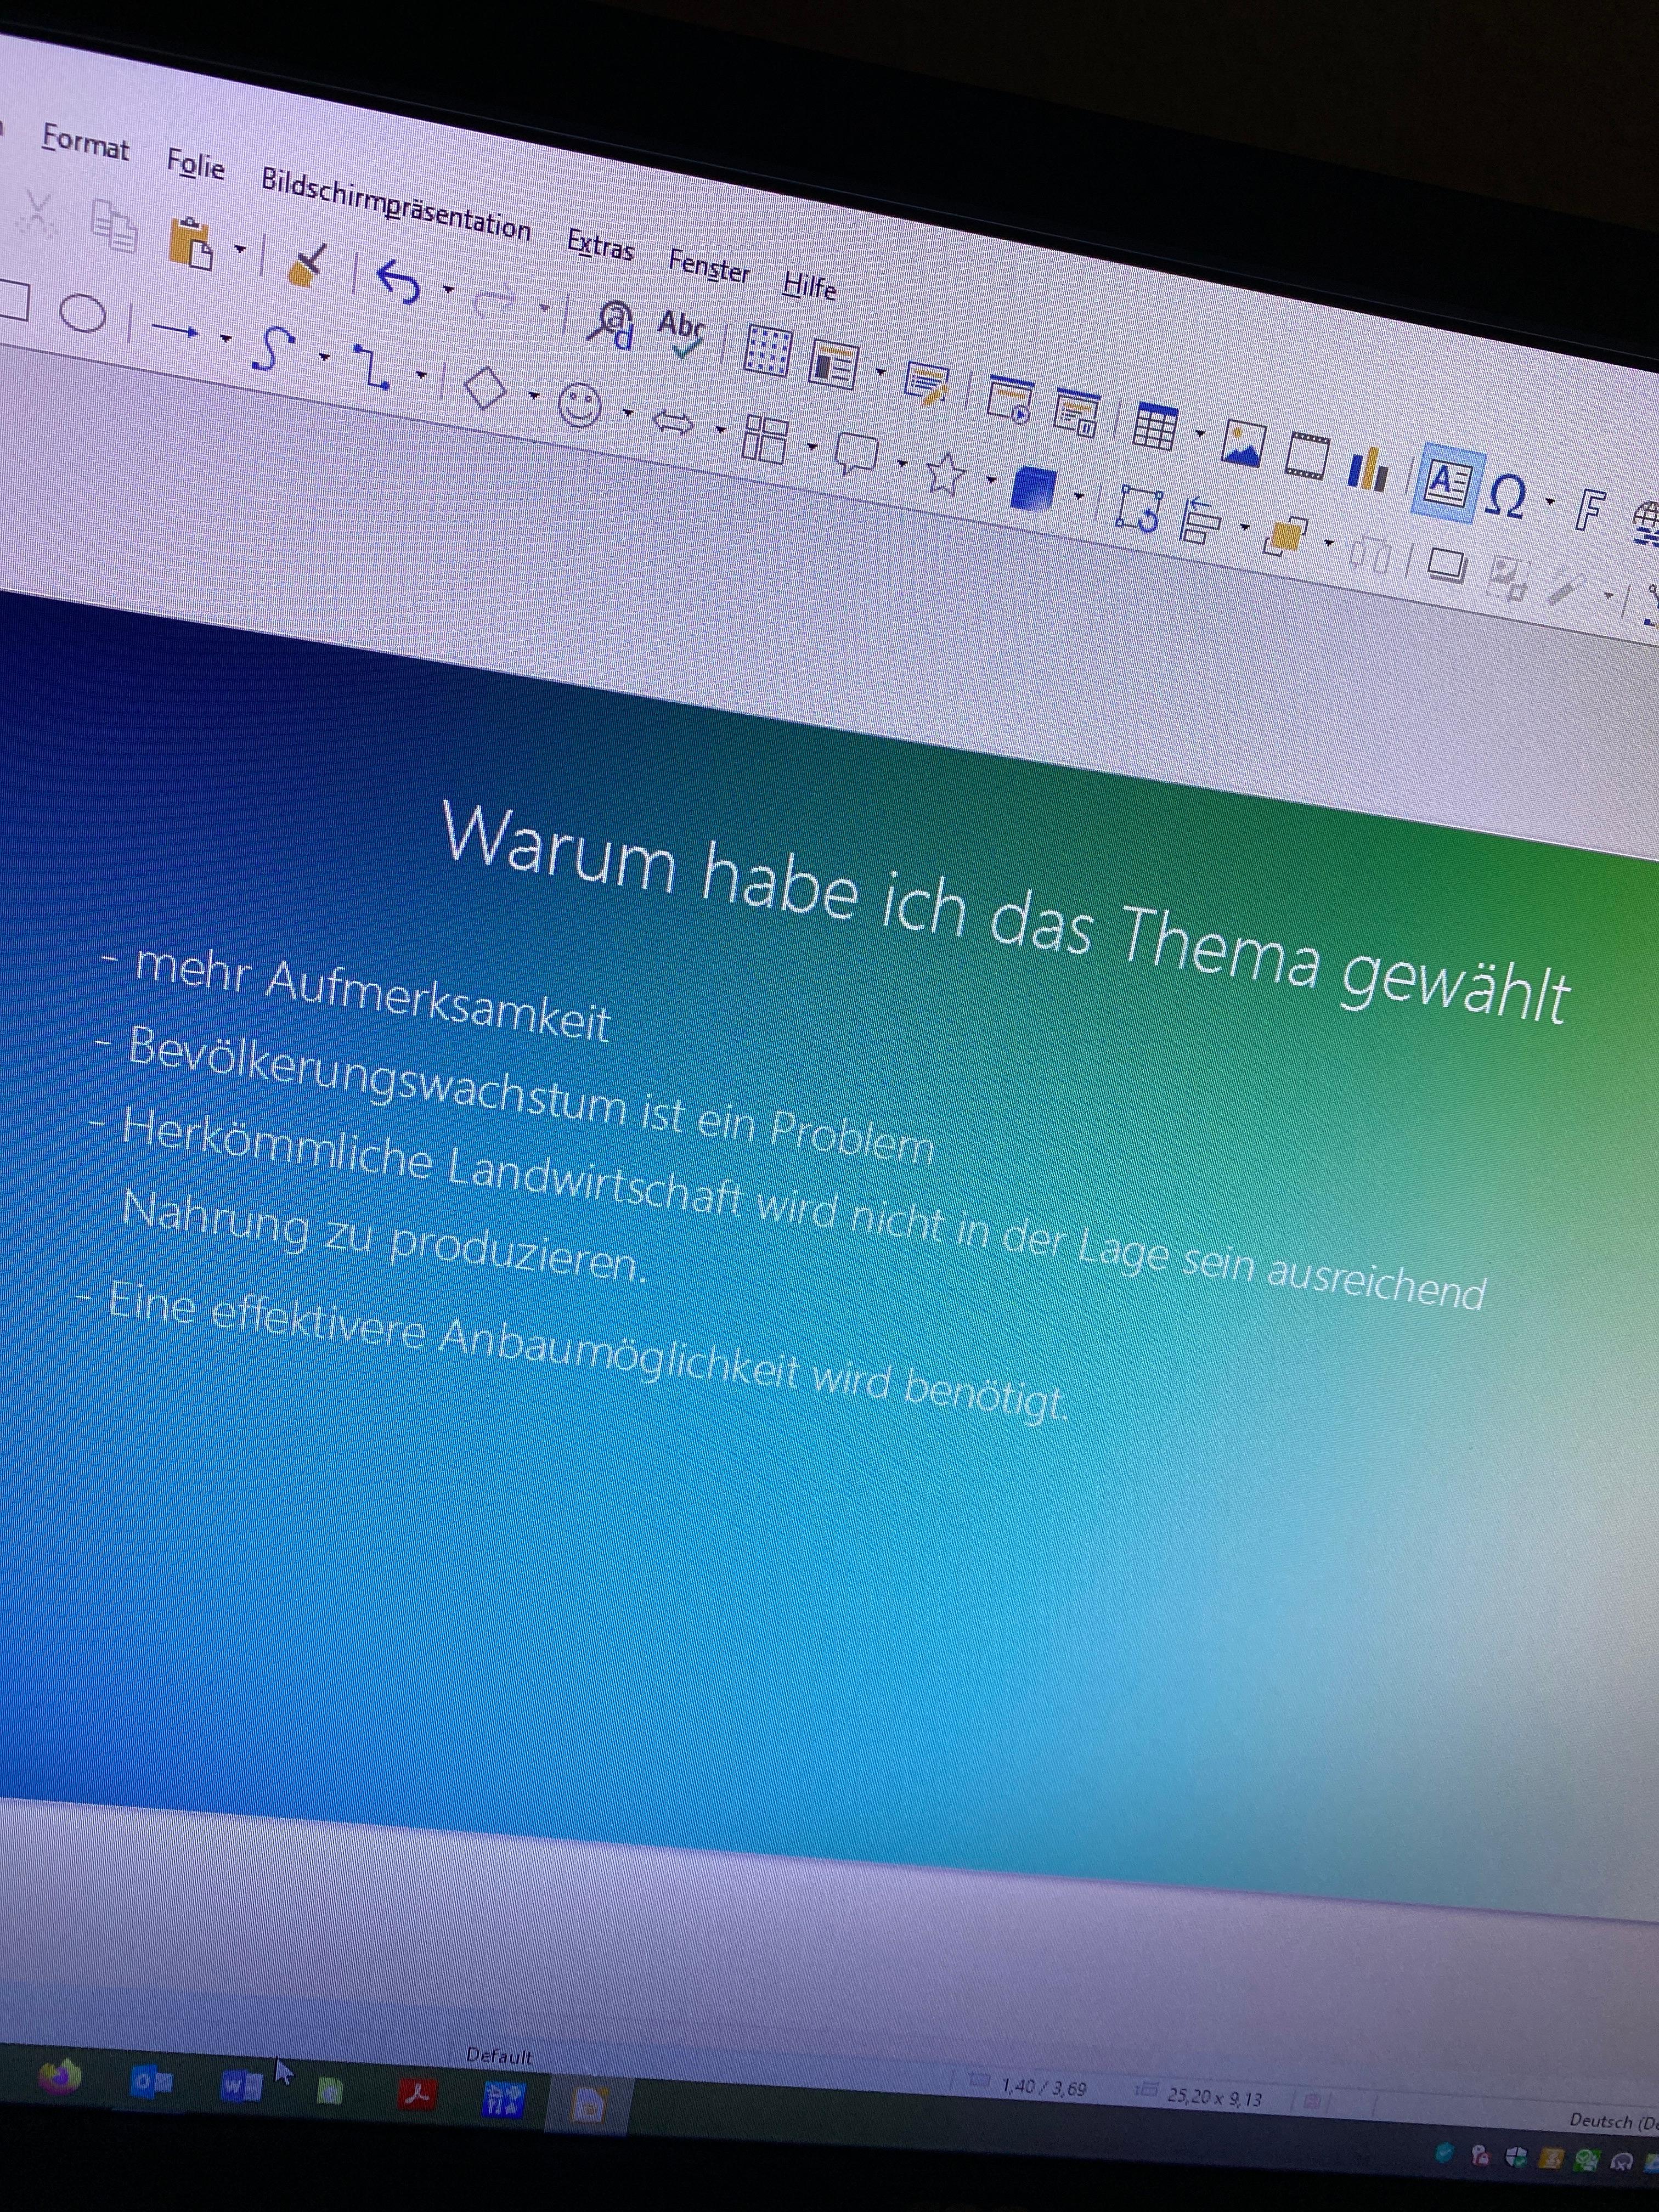
Task: Click the Undo arrow icon
Action: [x=398, y=282]
